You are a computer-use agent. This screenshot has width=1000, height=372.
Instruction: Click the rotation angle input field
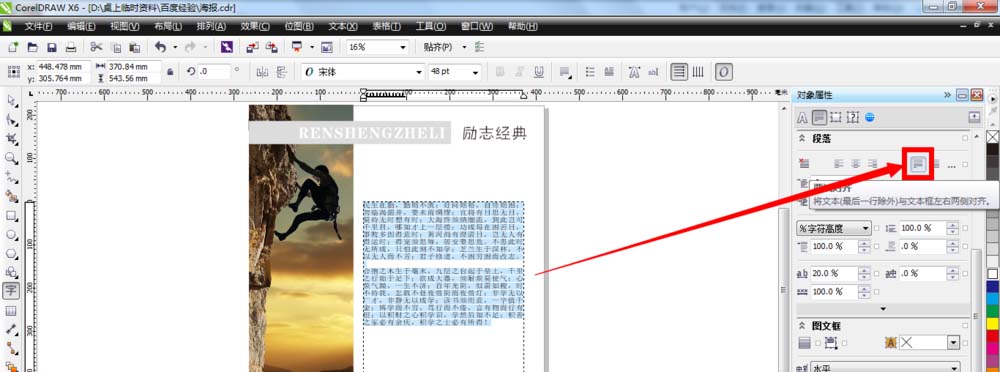(214, 72)
